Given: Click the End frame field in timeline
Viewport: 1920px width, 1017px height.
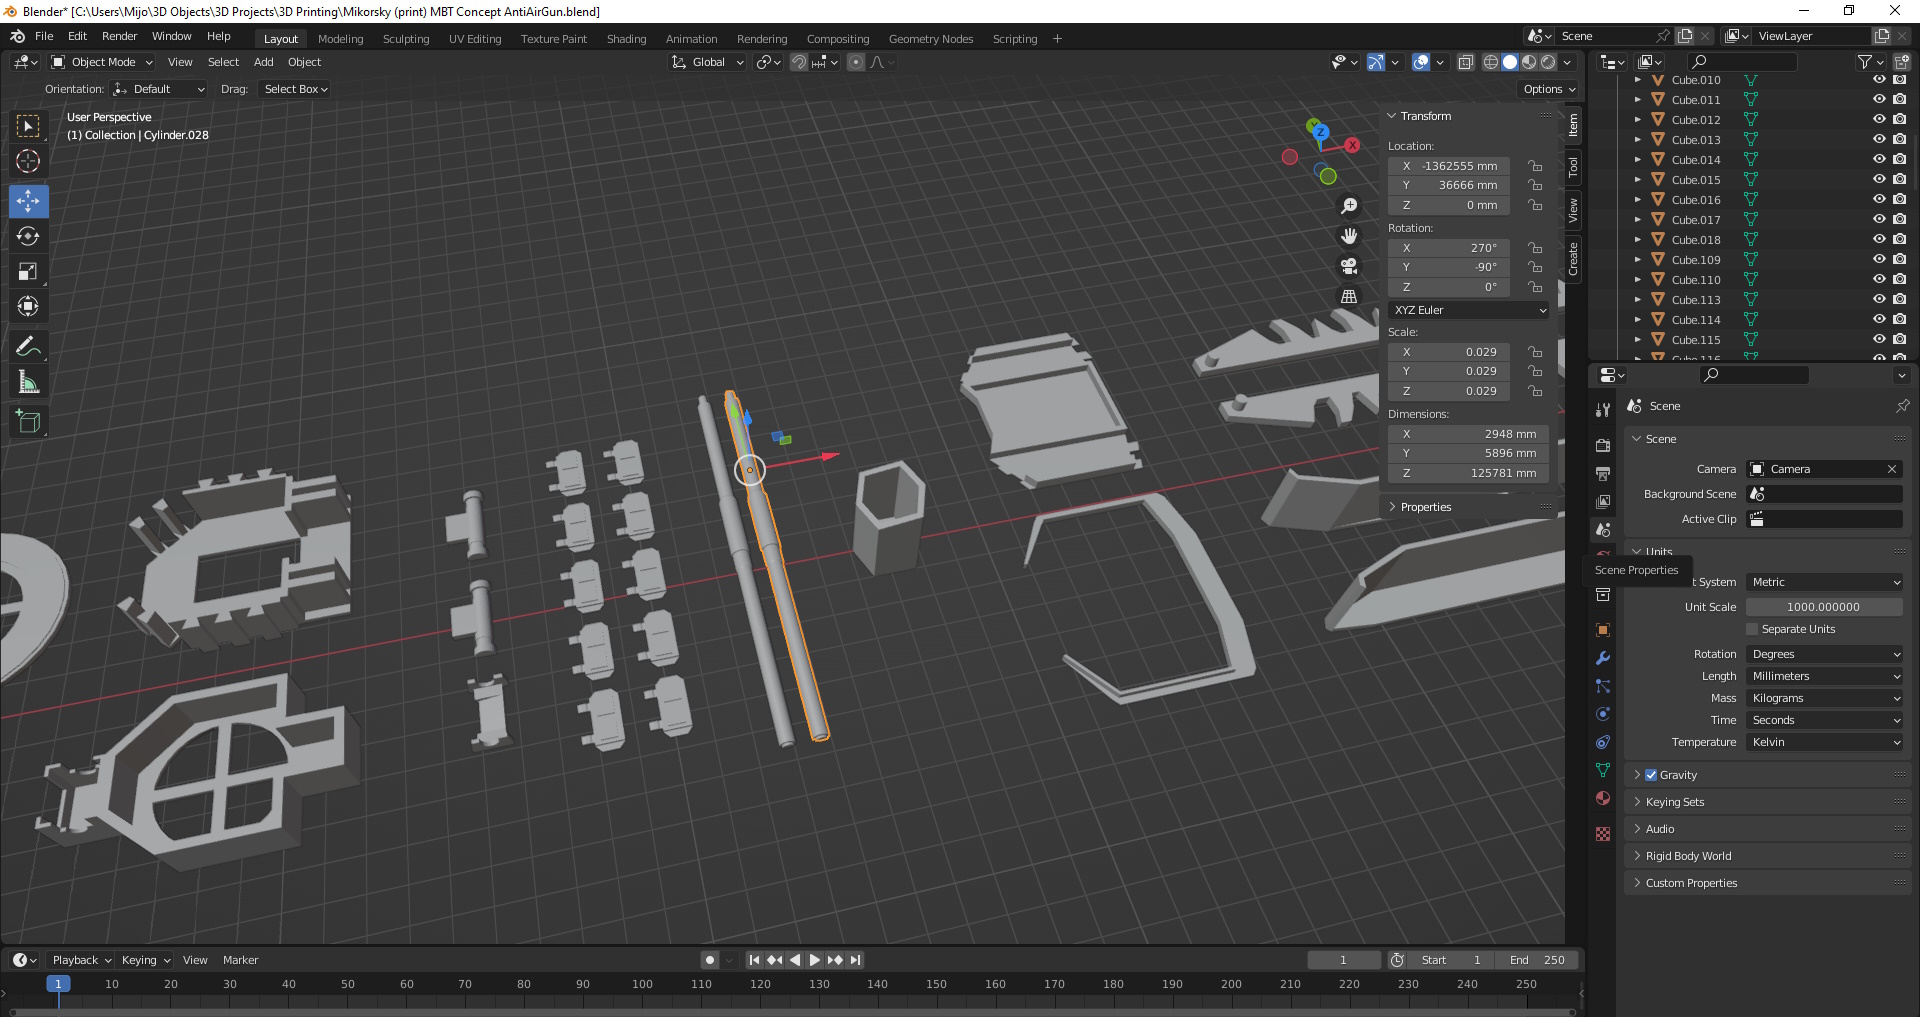Looking at the screenshot, I should coord(1538,960).
